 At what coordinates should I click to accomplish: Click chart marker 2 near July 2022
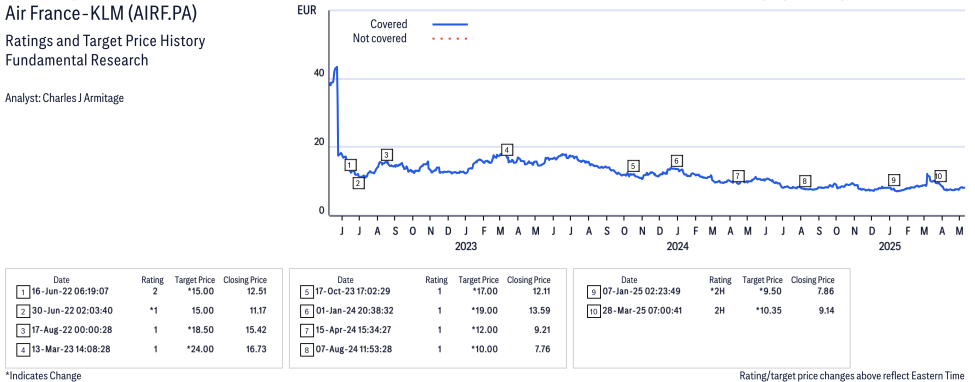tap(359, 183)
